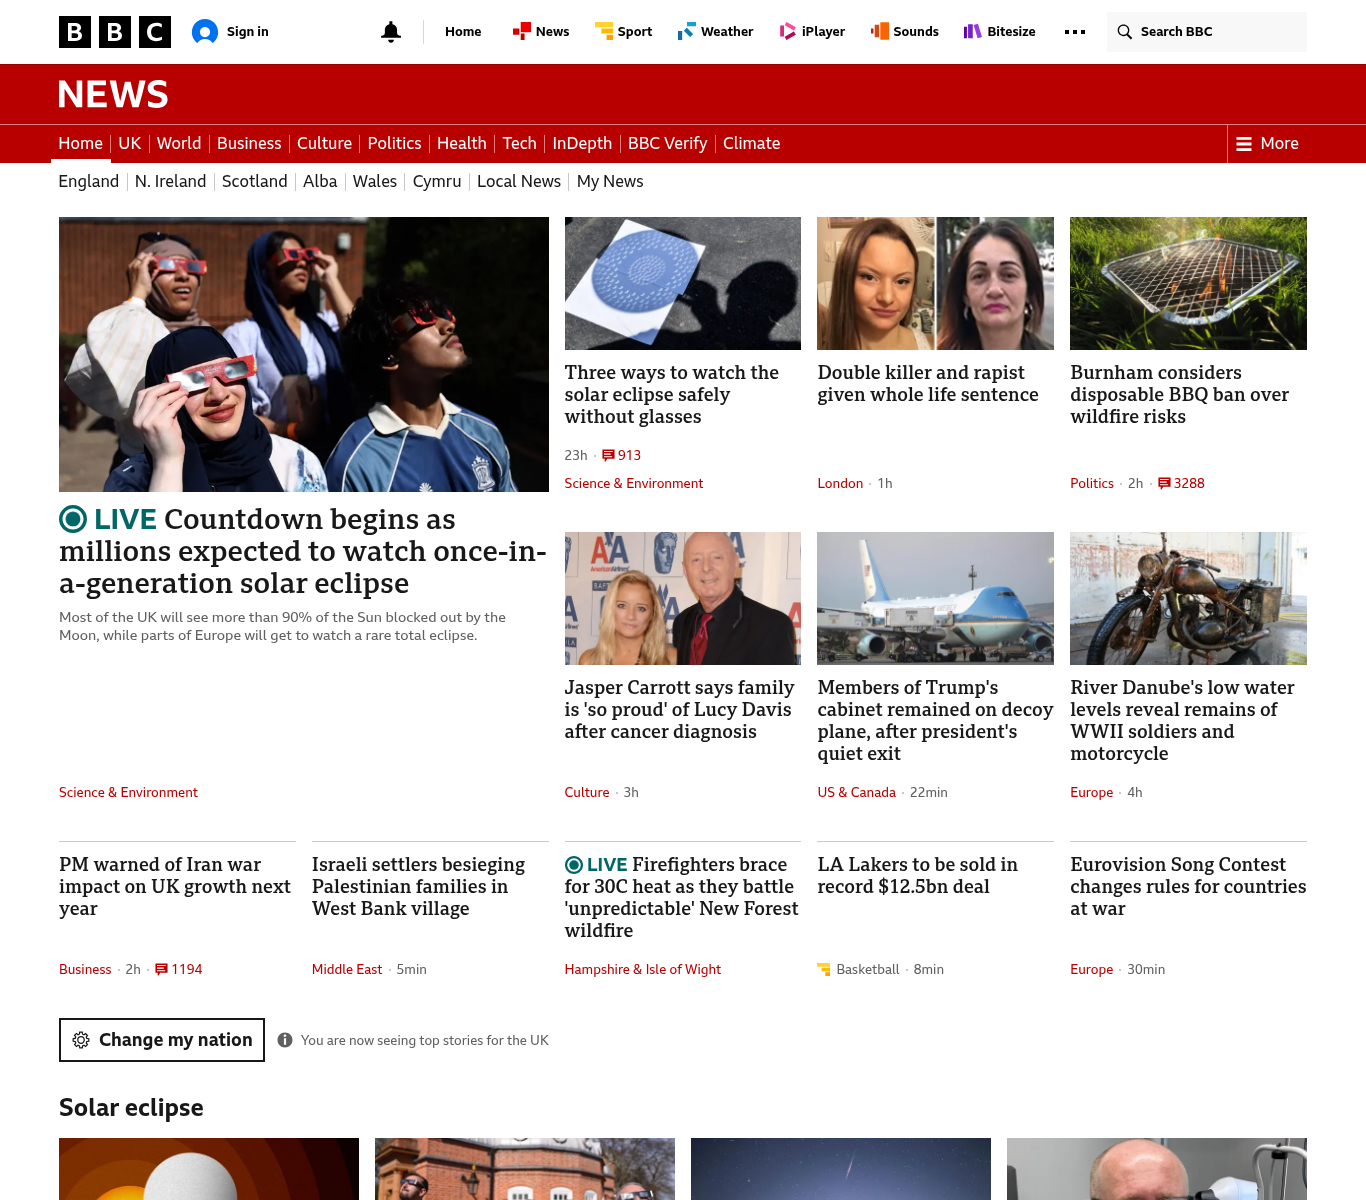Viewport: 1366px width, 1200px height.
Task: Click the Middle East topic tag
Action: coord(347,969)
